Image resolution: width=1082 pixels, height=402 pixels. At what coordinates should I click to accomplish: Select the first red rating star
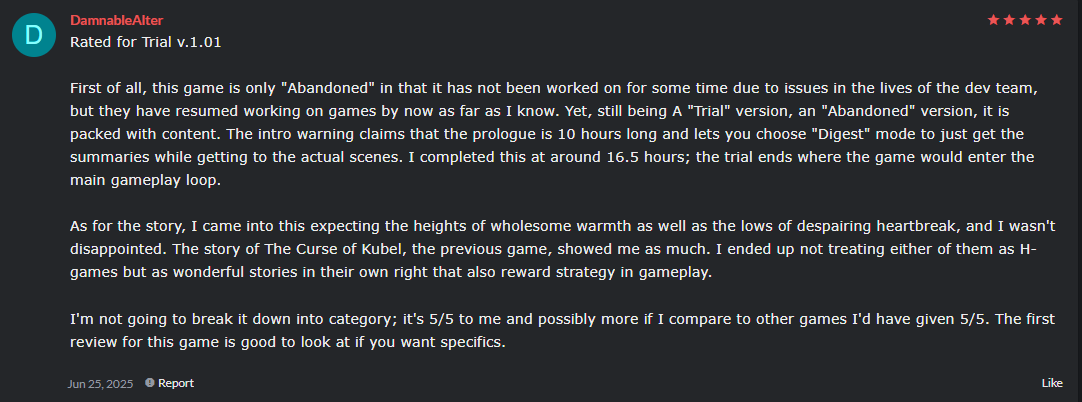tap(994, 20)
